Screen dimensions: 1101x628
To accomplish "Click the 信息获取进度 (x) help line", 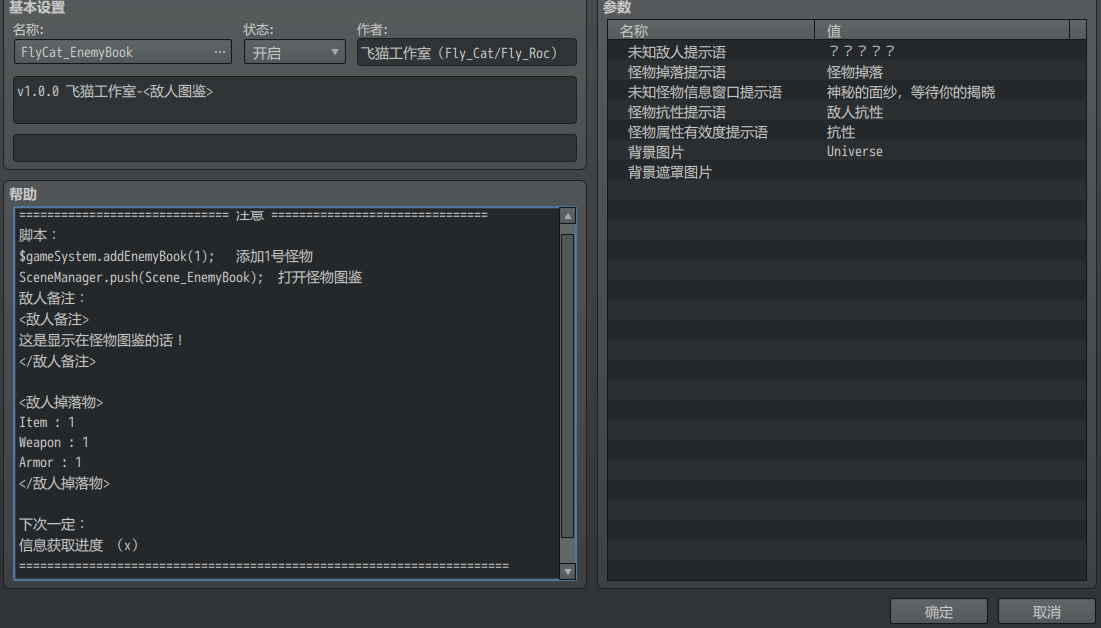I will (x=78, y=545).
